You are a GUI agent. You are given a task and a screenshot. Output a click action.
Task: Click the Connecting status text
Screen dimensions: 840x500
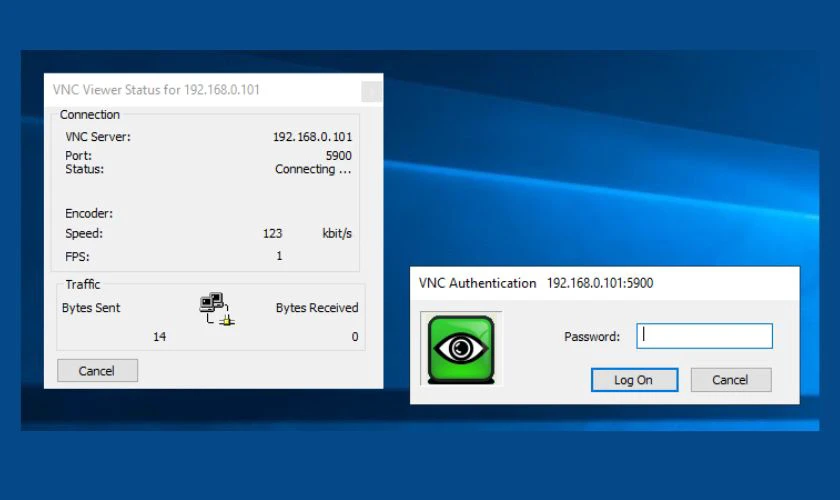point(313,170)
